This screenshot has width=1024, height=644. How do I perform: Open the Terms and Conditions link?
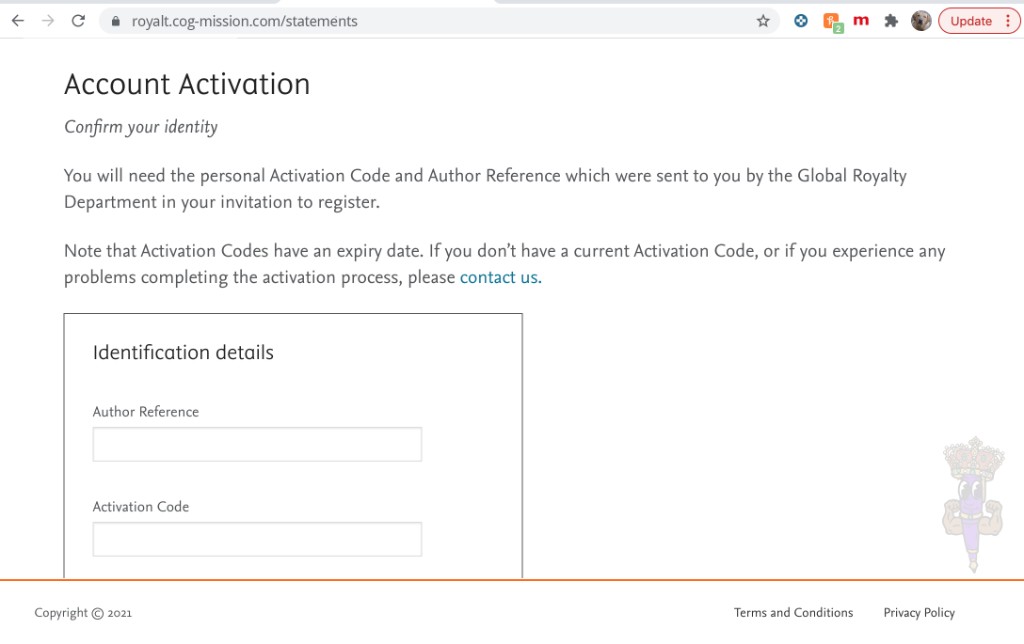[x=793, y=613]
